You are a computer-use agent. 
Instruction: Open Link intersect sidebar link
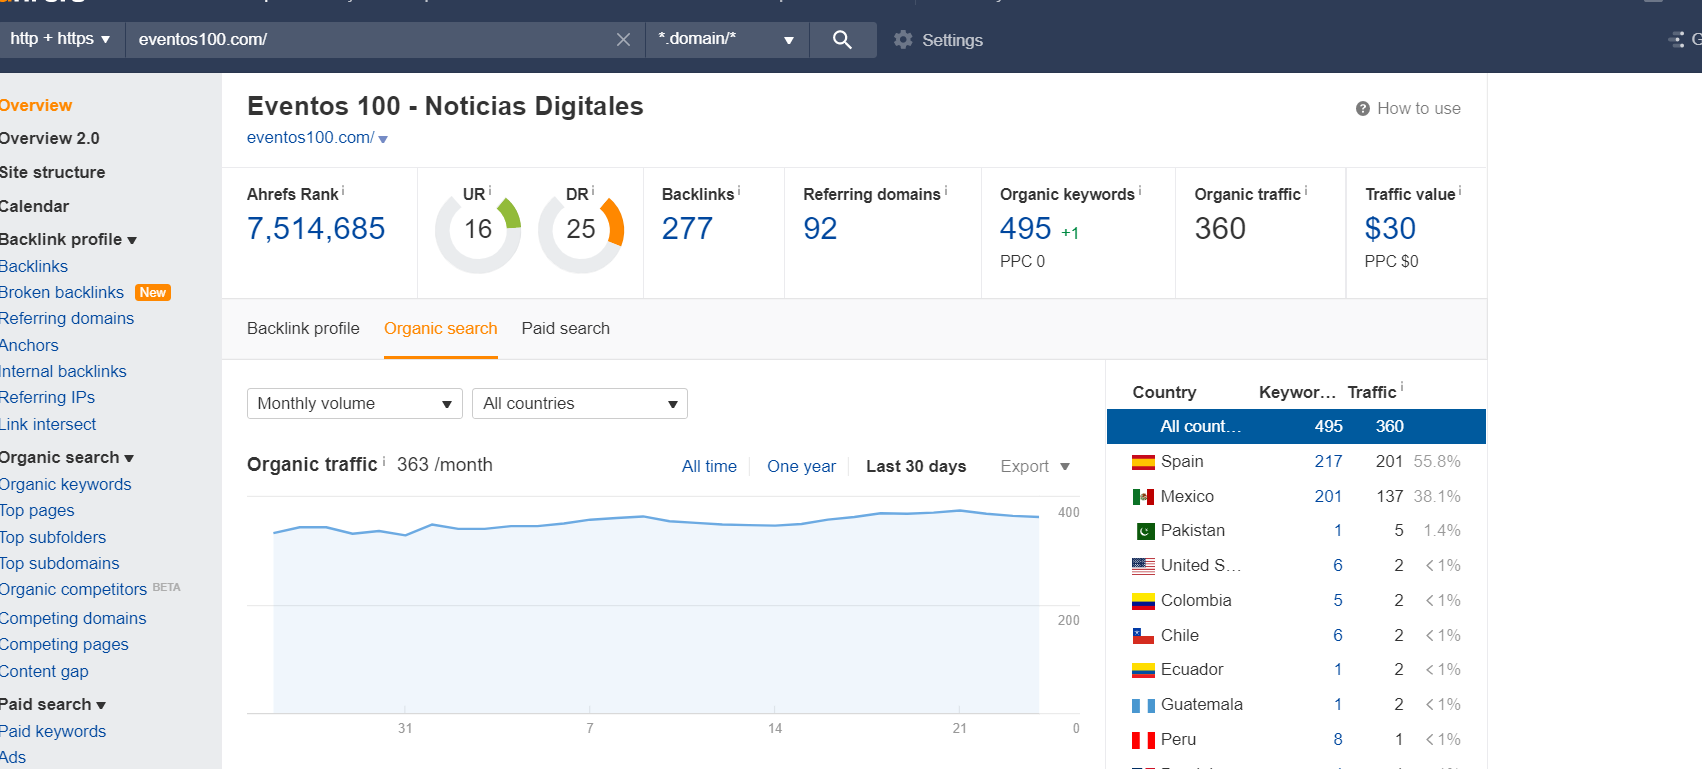48,425
